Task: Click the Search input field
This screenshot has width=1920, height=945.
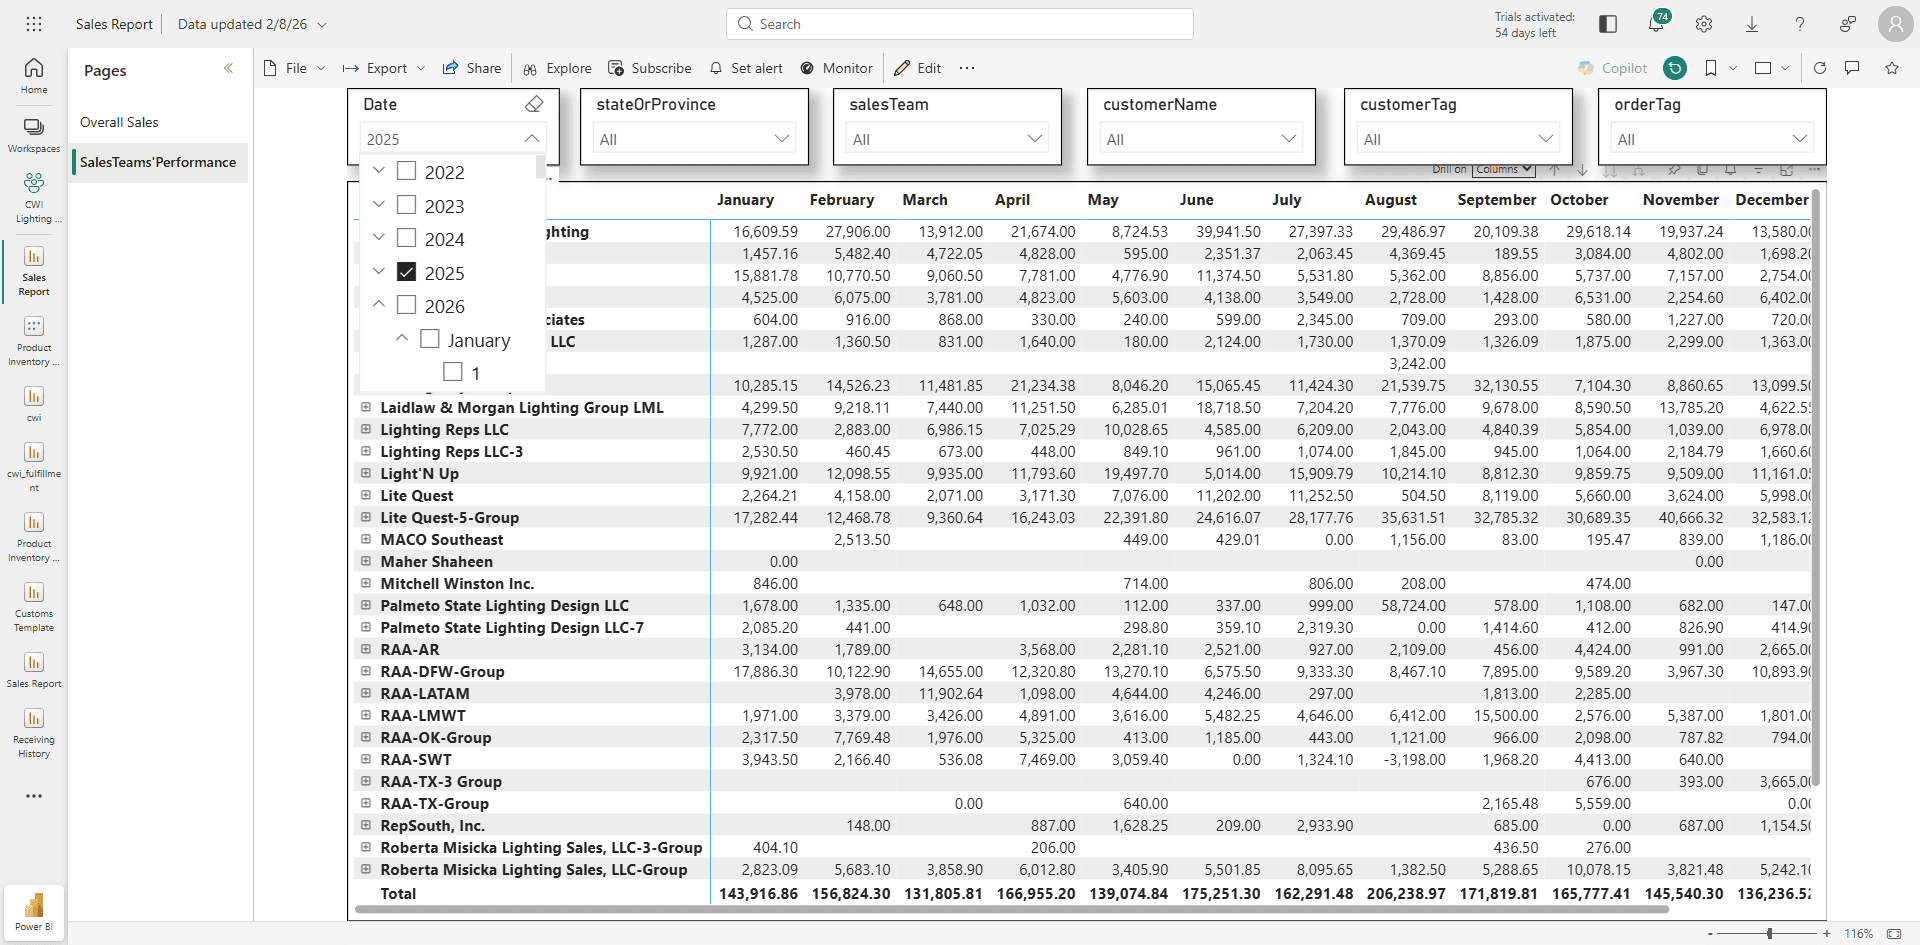Action: point(960,24)
